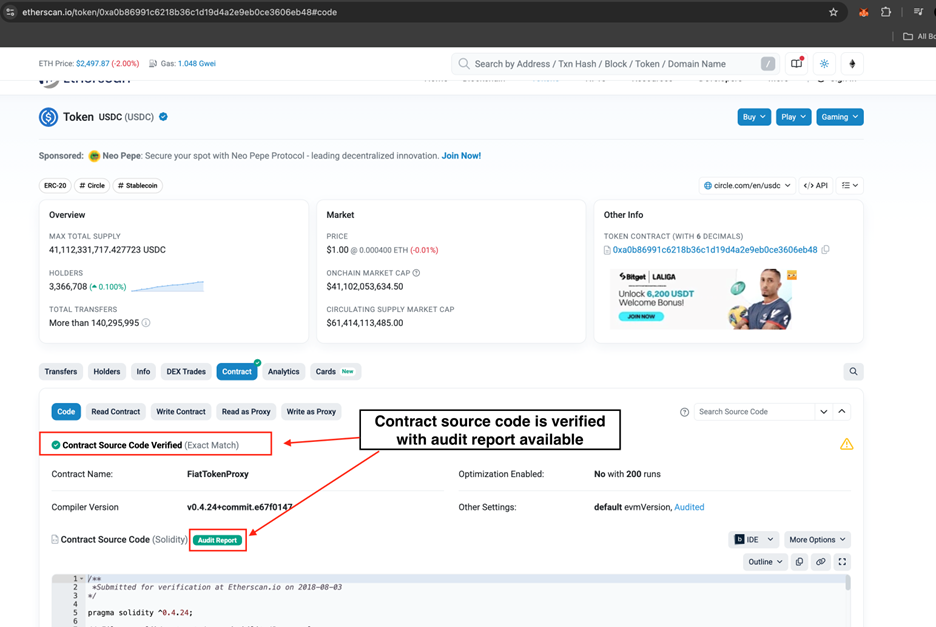Click the green verified checkmark icon

pyautogui.click(x=56, y=445)
